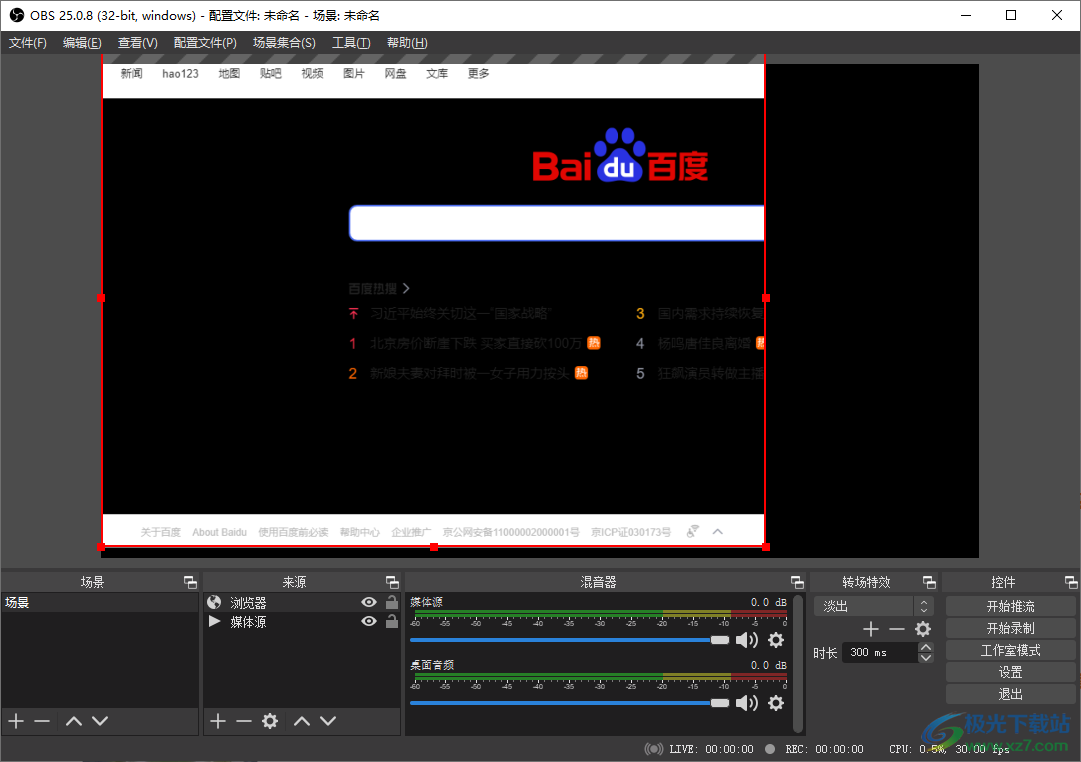Click 更多 link in preview
This screenshot has width=1081, height=762.
(478, 73)
